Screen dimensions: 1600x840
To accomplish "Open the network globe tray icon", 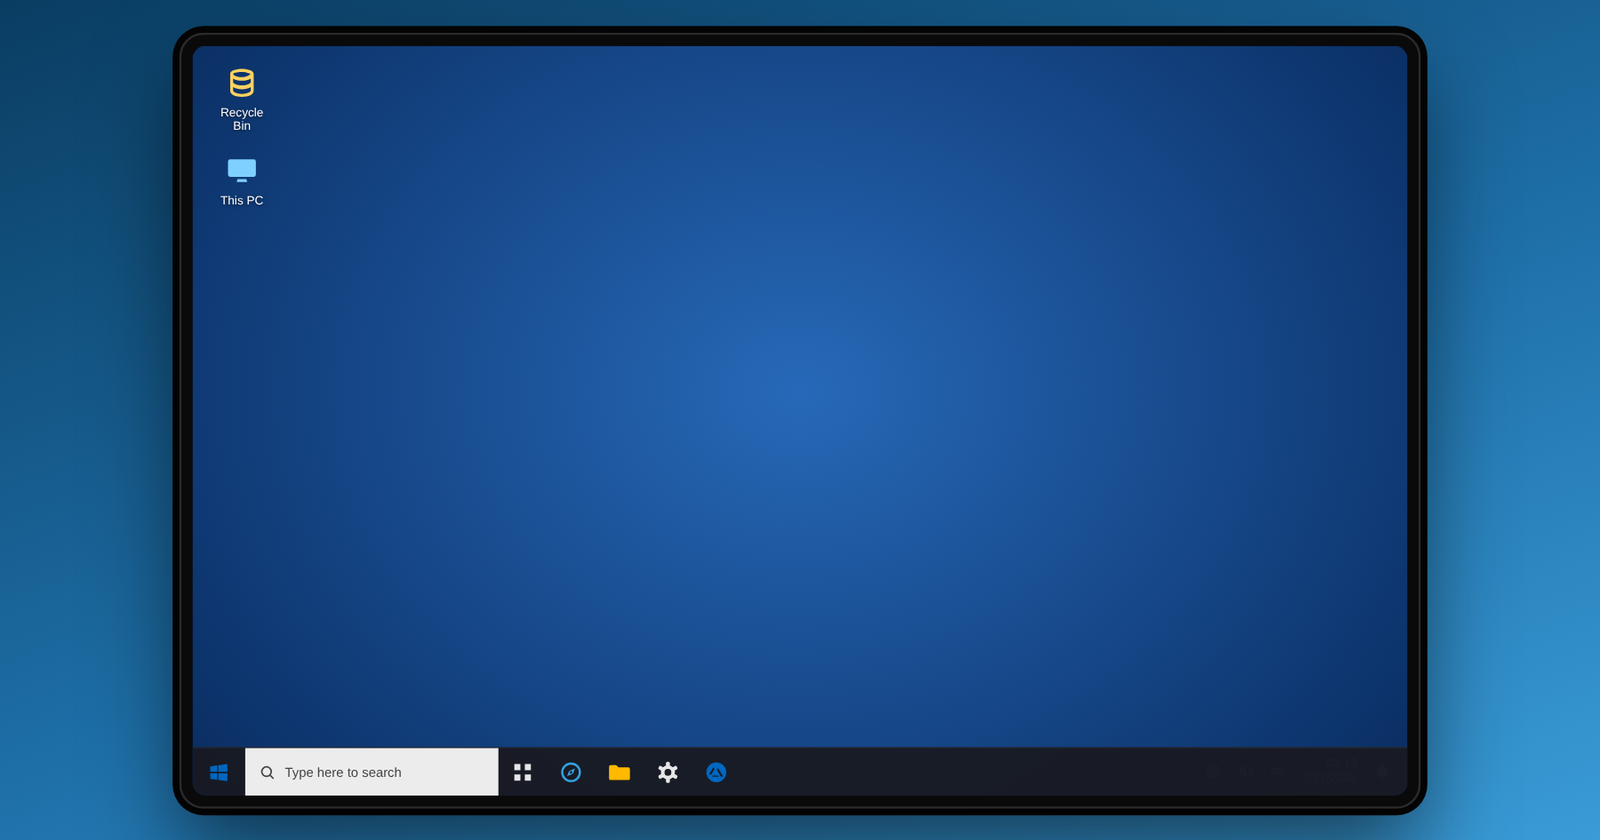I will [1213, 771].
